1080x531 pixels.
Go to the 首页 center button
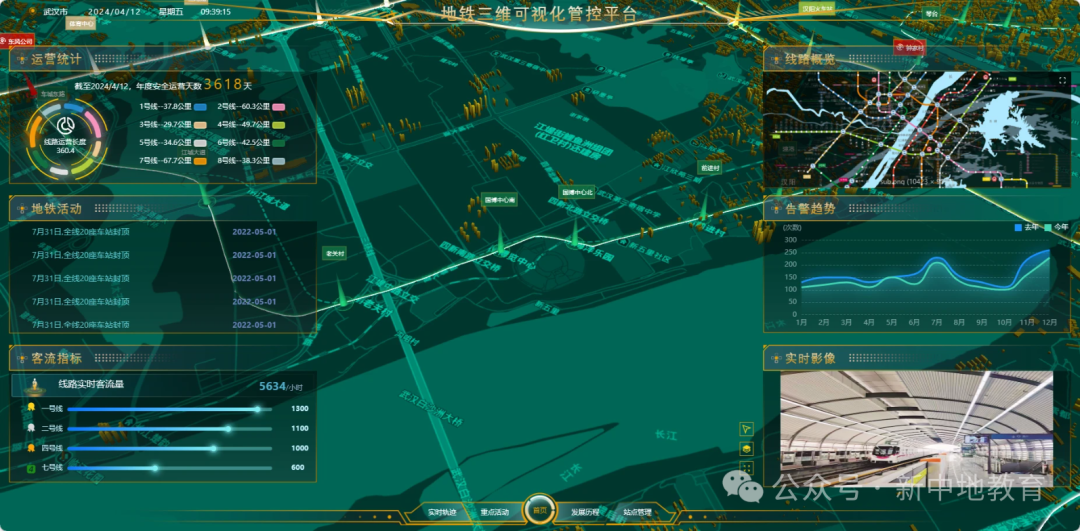pyautogui.click(x=539, y=510)
